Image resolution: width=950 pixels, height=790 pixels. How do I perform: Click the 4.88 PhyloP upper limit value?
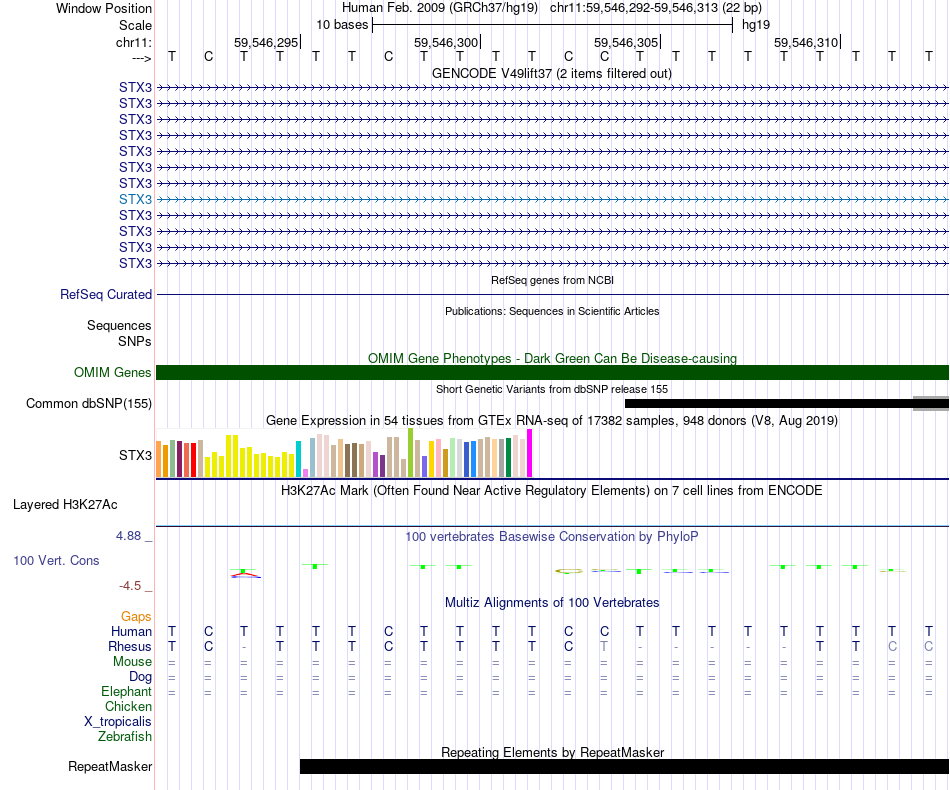(x=128, y=536)
